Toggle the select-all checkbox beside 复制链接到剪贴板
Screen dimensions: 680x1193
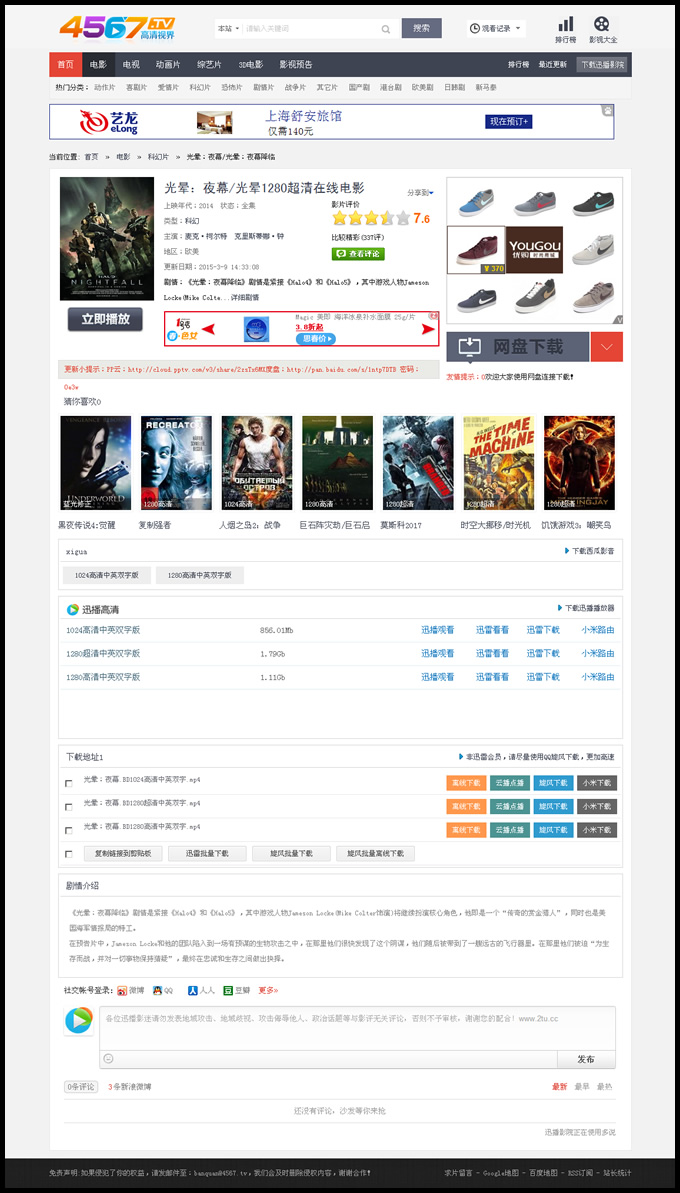click(69, 854)
